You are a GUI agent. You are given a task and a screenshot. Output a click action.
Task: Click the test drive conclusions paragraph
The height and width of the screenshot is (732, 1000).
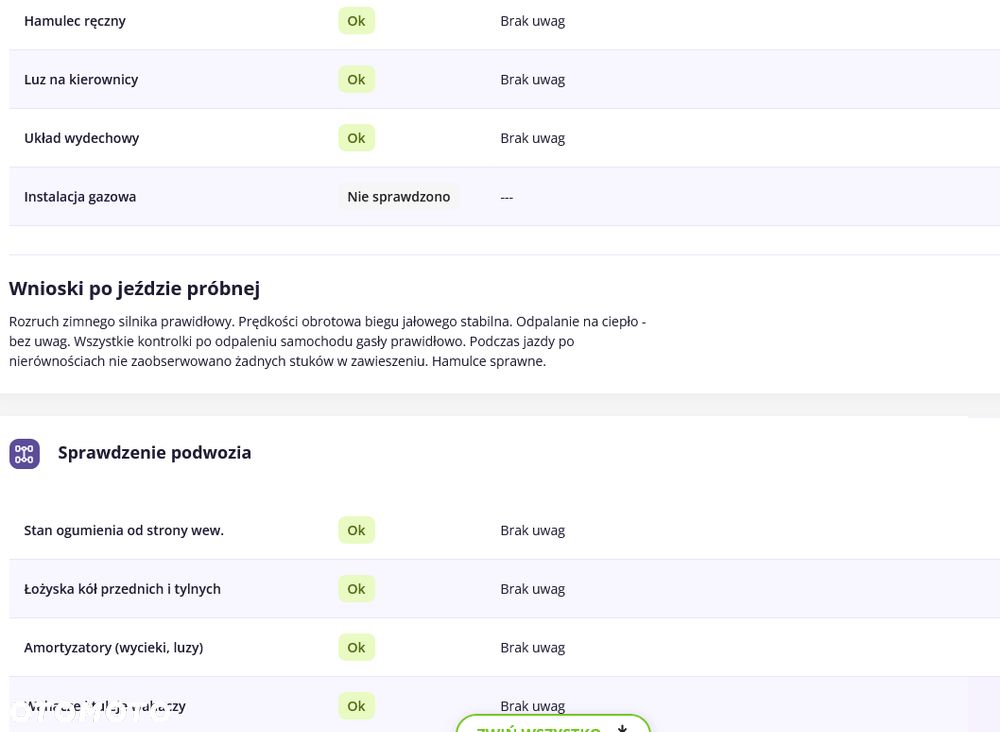(x=327, y=341)
